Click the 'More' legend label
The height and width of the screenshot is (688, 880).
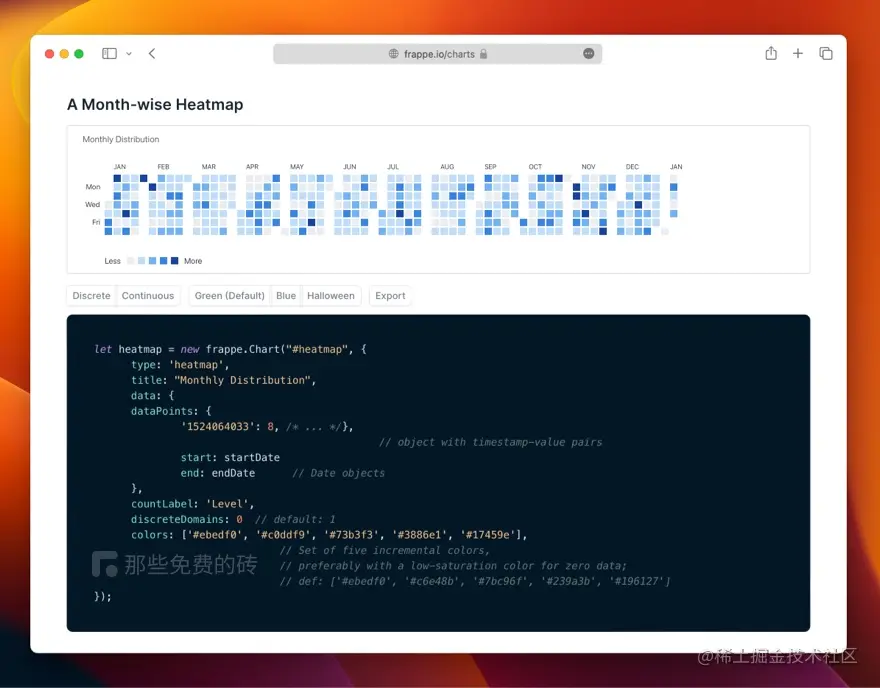click(193, 261)
